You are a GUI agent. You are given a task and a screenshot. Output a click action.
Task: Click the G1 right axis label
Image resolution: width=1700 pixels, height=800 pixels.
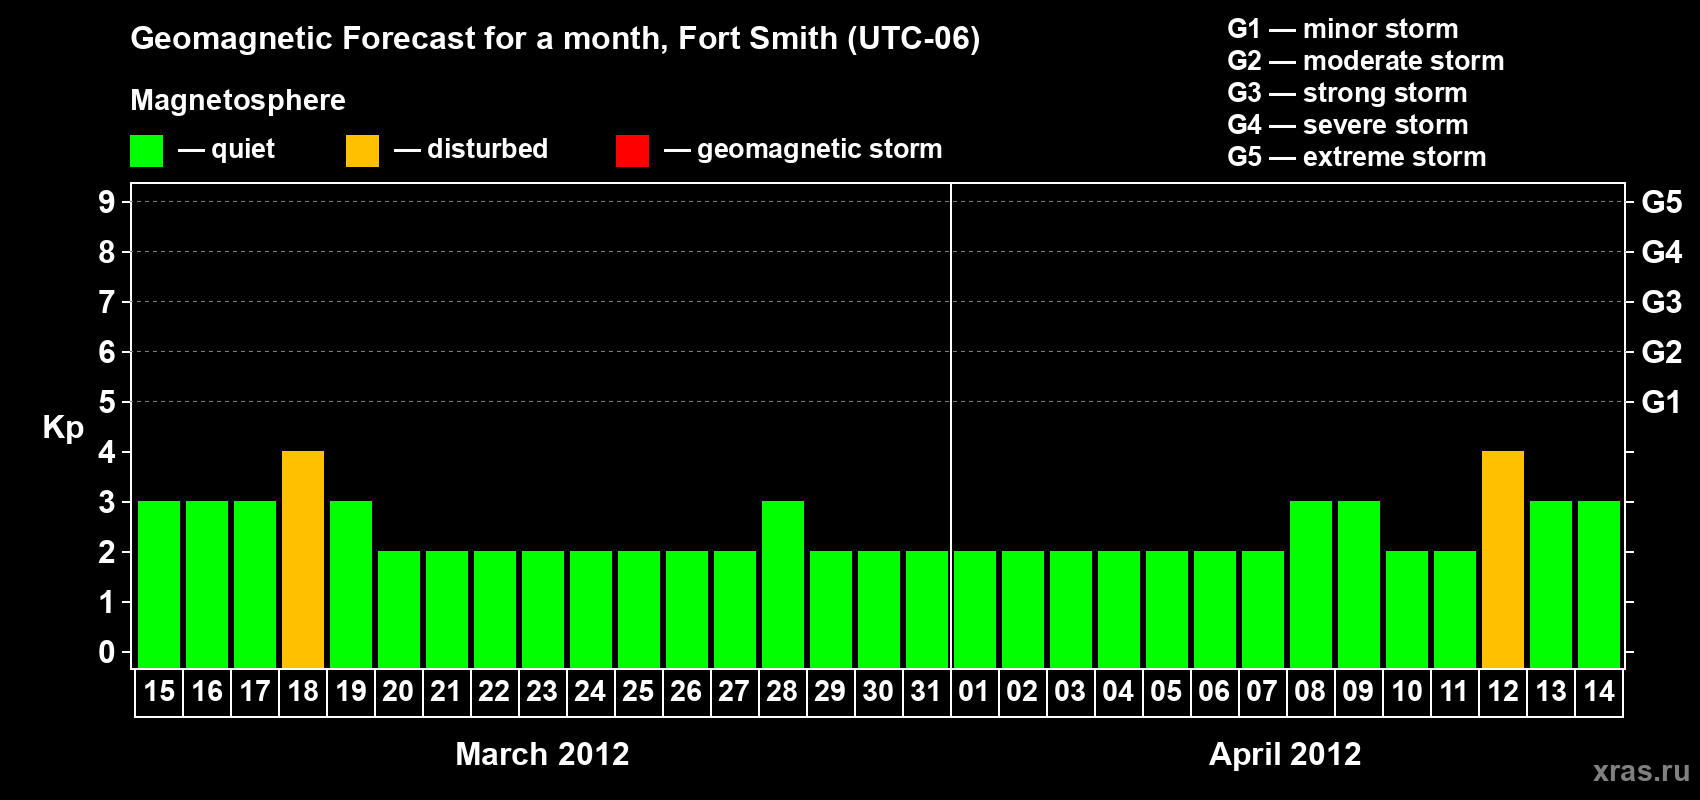(x=1661, y=402)
